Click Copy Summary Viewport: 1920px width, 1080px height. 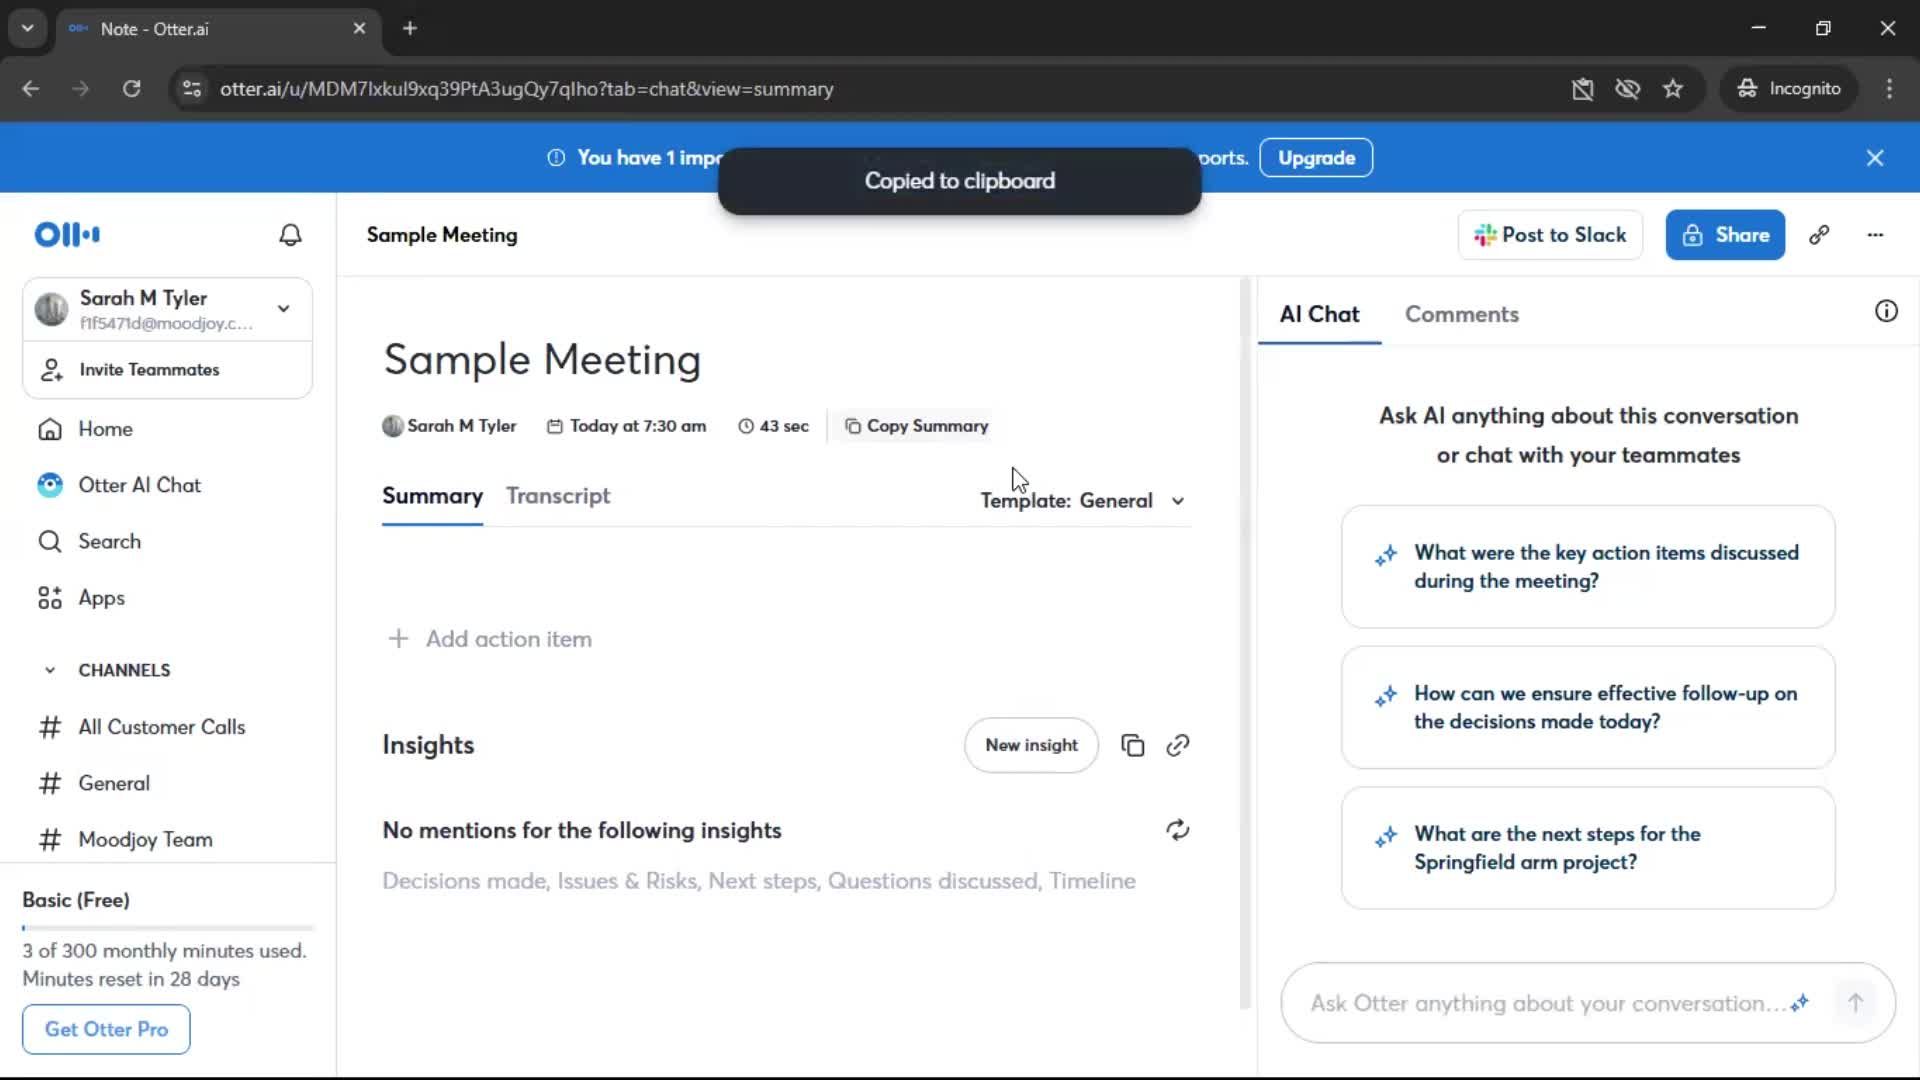click(x=916, y=426)
